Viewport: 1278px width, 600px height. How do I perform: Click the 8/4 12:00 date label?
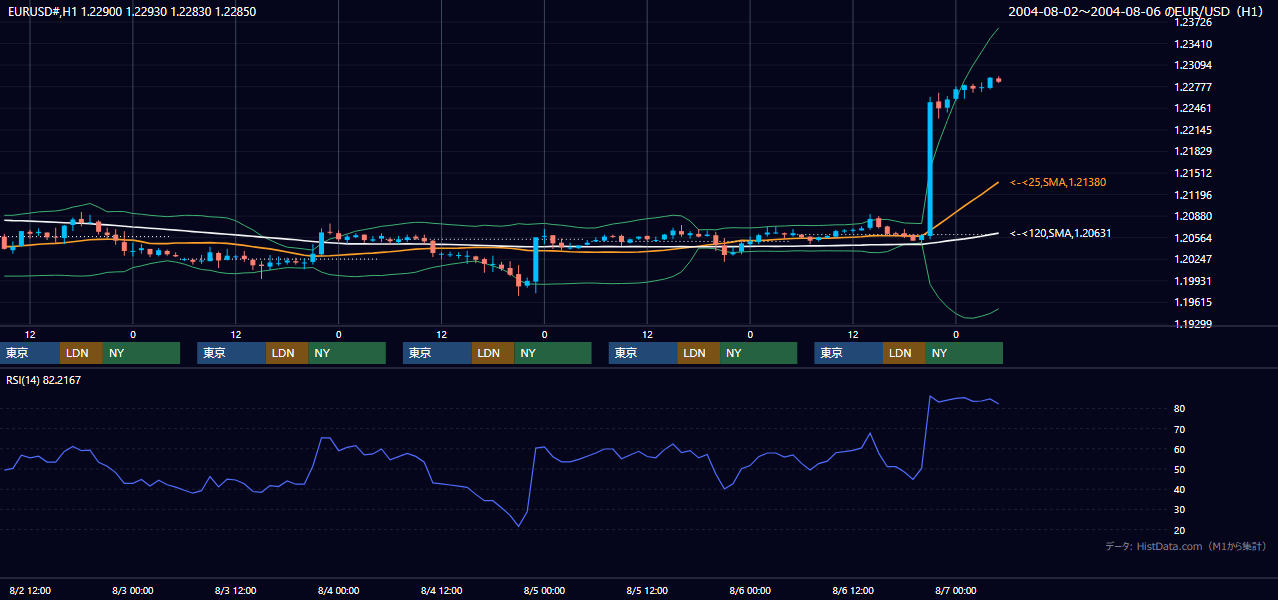442,591
